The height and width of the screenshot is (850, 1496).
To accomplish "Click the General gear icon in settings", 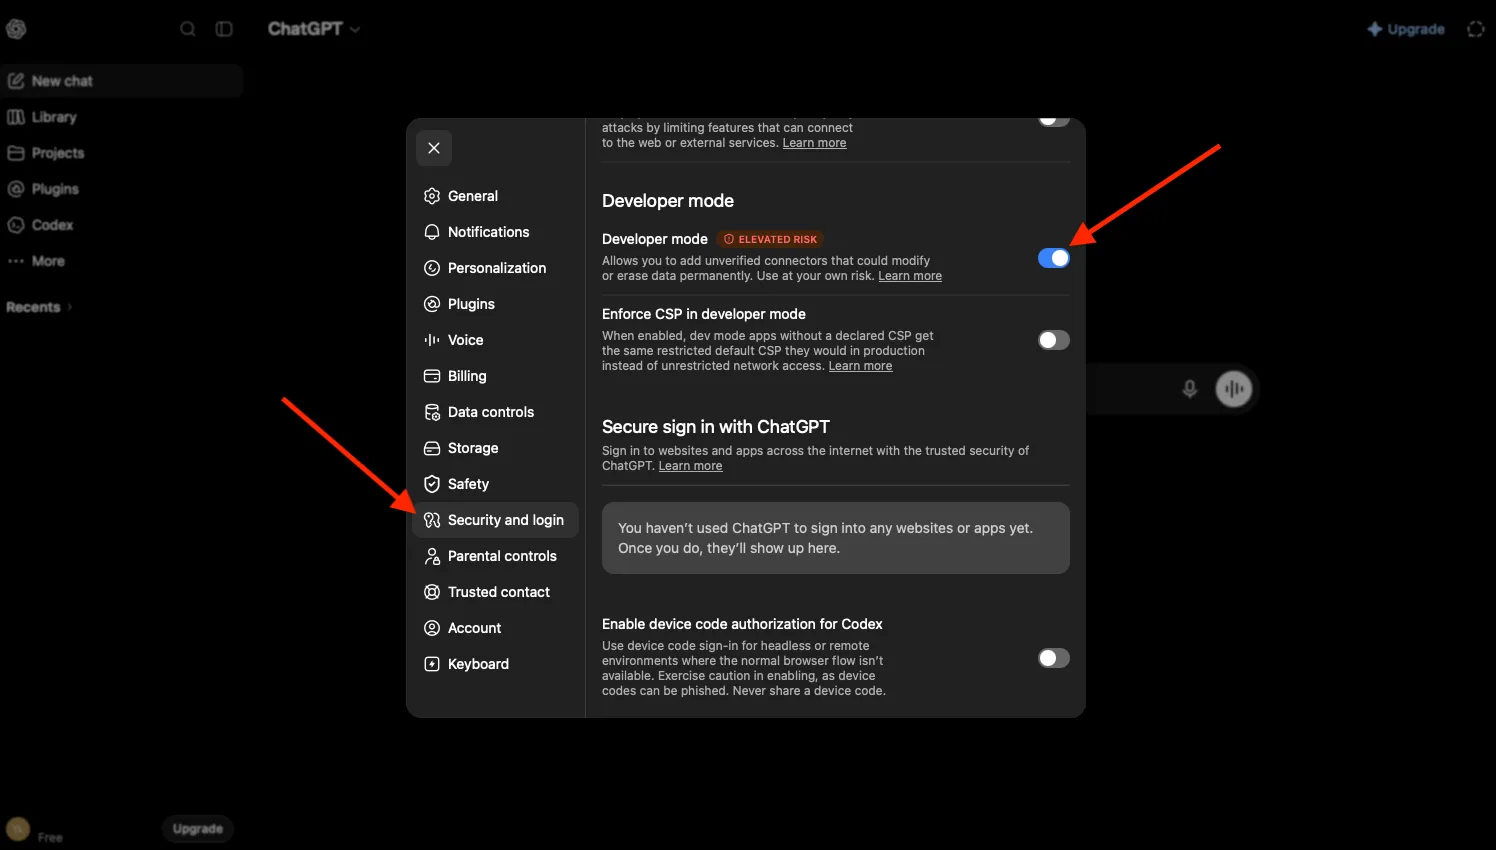I will (x=432, y=196).
